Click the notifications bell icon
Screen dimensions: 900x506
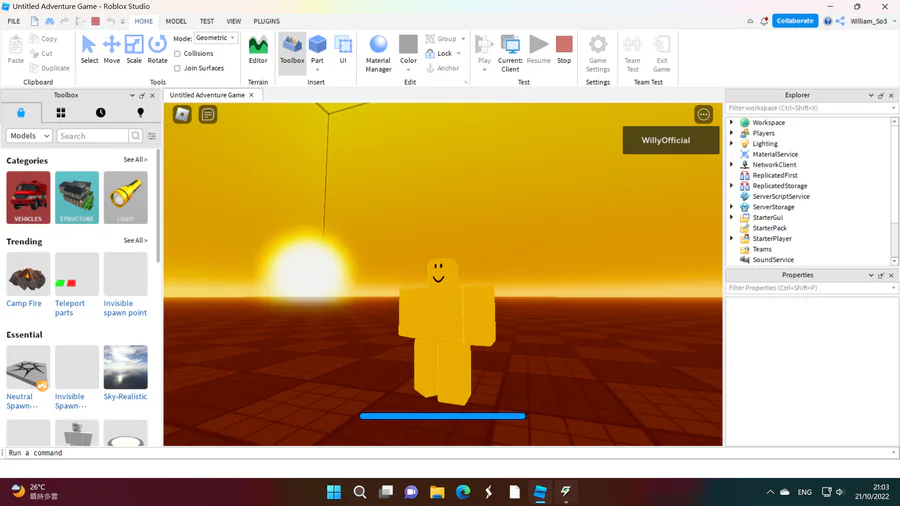pos(764,21)
